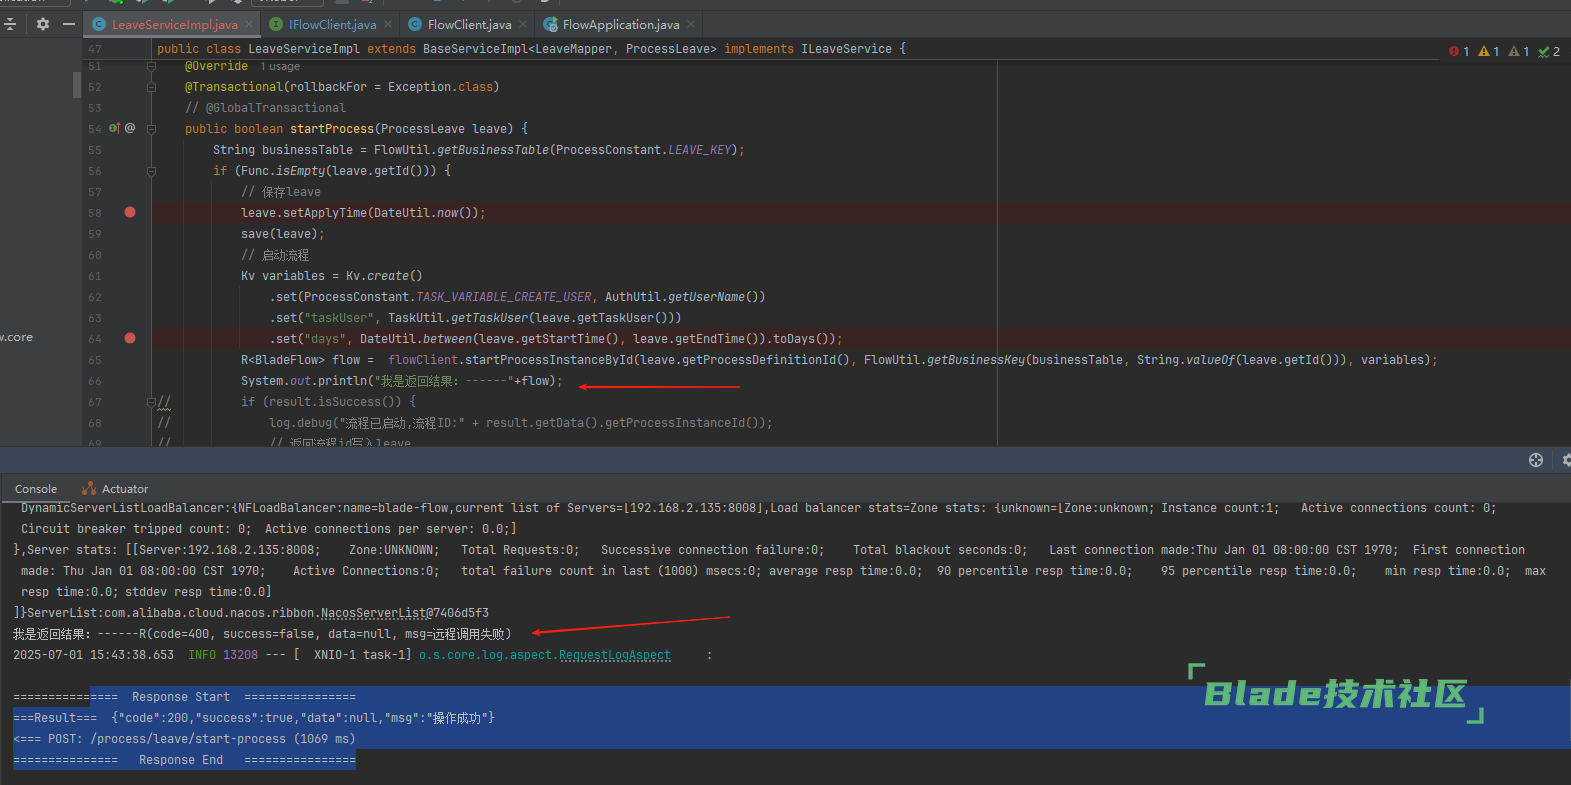Hide the project panel with minus icon
The height and width of the screenshot is (785, 1571).
pyautogui.click(x=68, y=24)
